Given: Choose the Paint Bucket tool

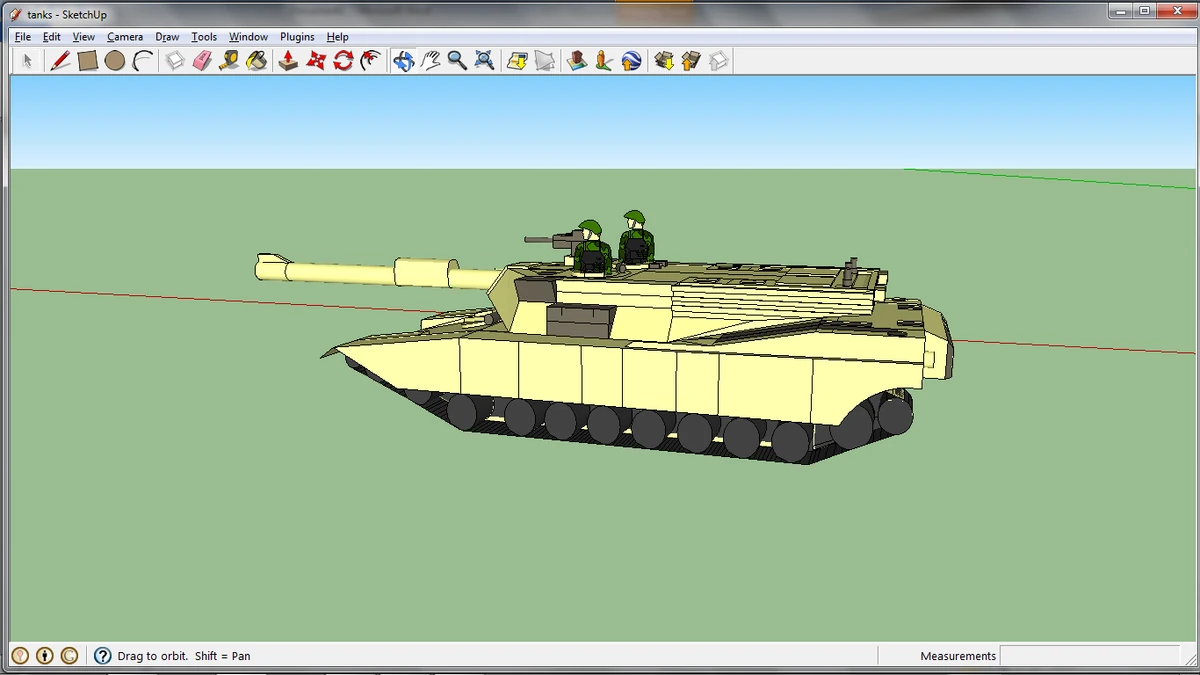Looking at the screenshot, I should tap(256, 60).
